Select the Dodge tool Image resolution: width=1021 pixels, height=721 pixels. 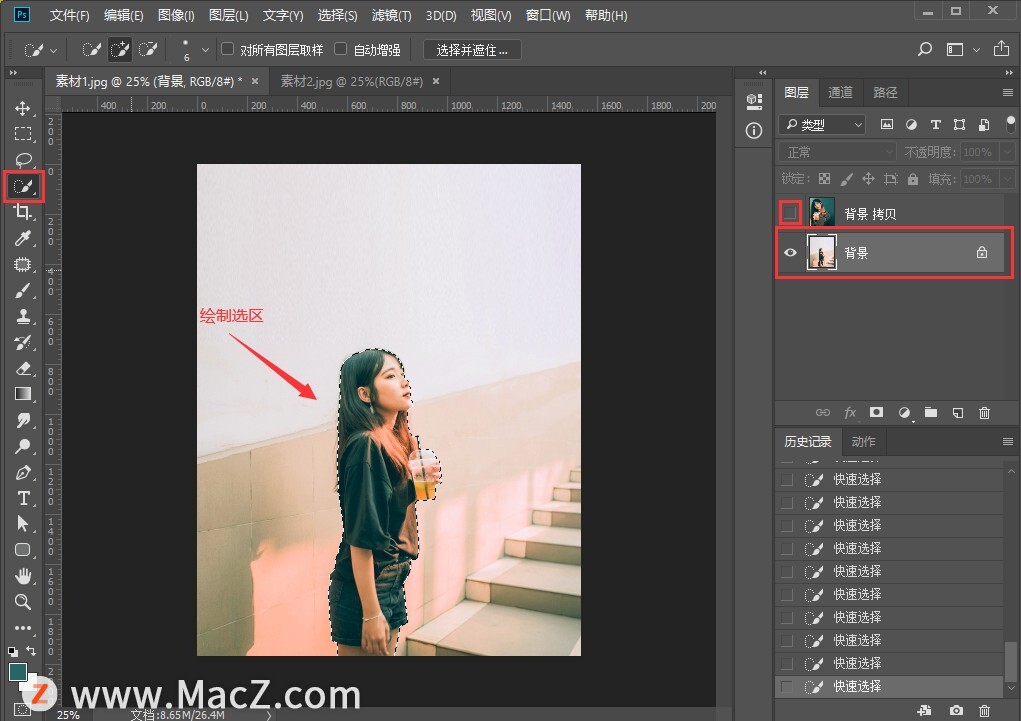23,446
